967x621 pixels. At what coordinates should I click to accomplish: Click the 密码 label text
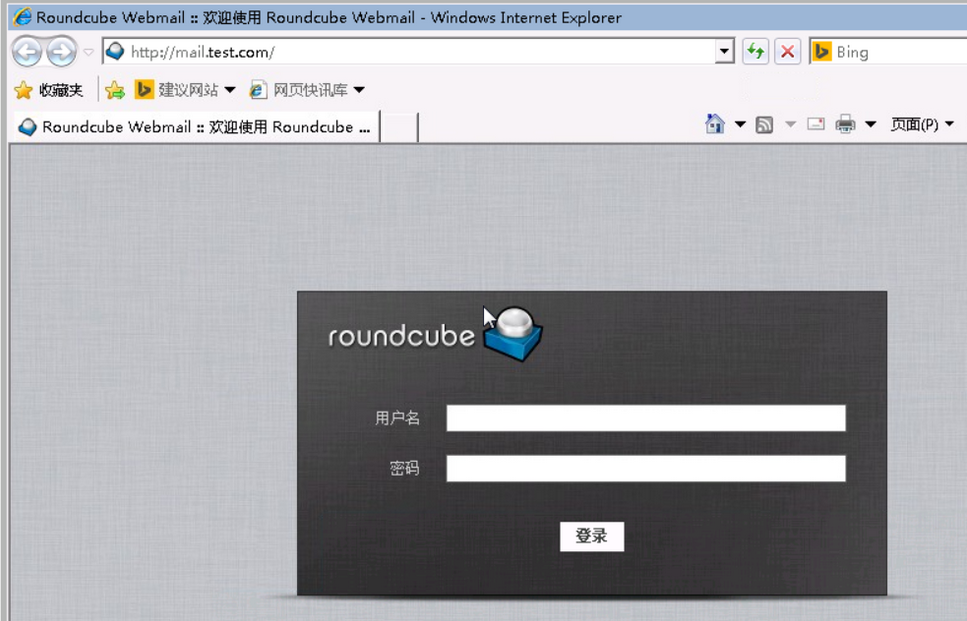pyautogui.click(x=405, y=469)
